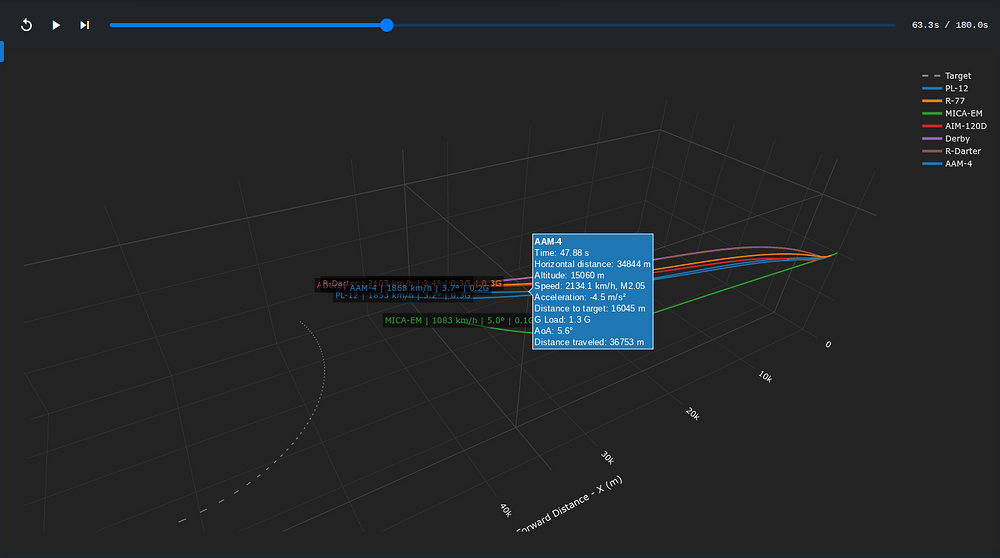Start playback with the play button
The height and width of the screenshot is (558, 1000).
tap(56, 25)
